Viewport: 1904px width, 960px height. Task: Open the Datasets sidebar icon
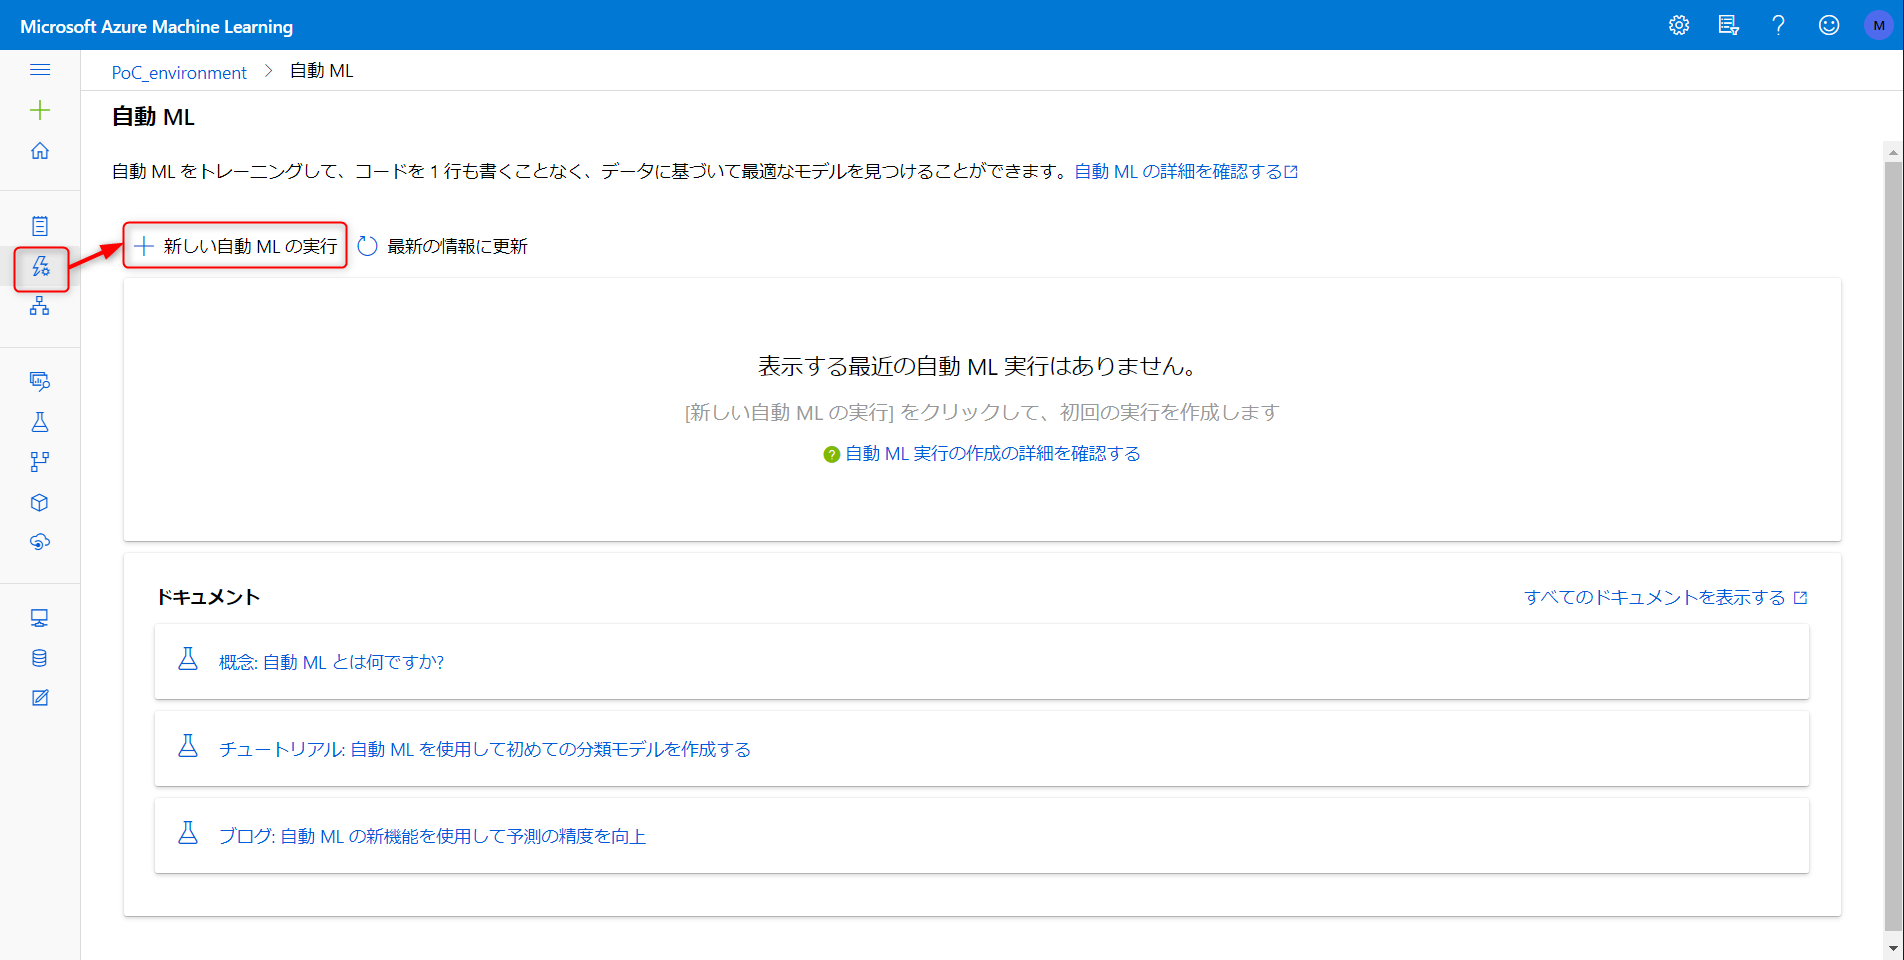[40, 381]
